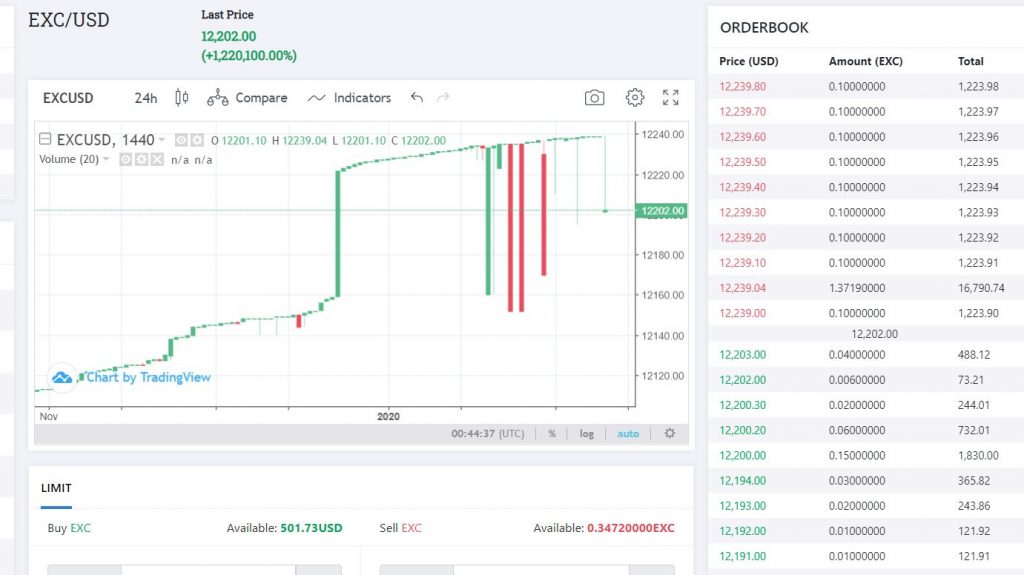Image resolution: width=1024 pixels, height=575 pixels.
Task: Click the 12,203.00 buy order price
Action: (742, 355)
